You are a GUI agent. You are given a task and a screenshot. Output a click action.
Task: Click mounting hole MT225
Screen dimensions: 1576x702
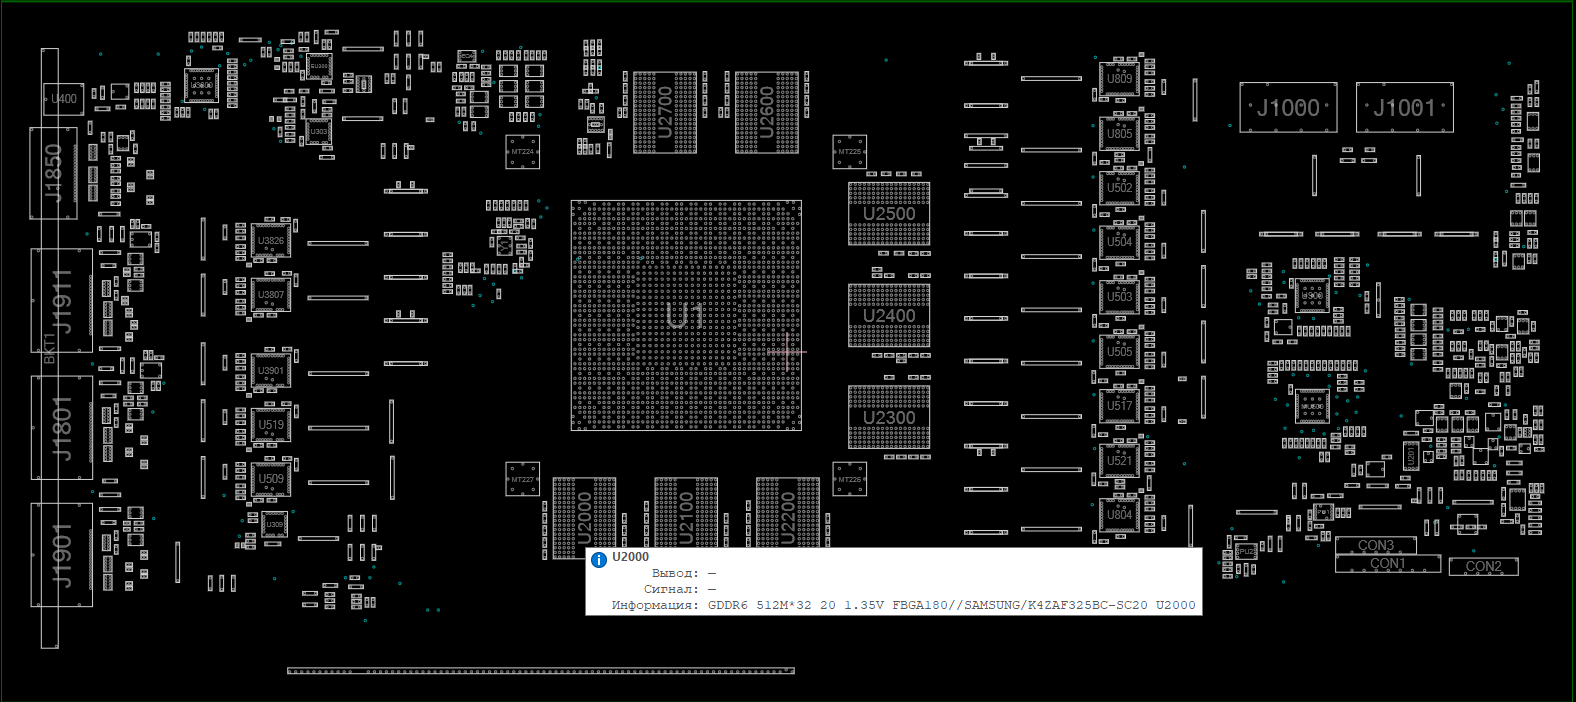(x=849, y=152)
